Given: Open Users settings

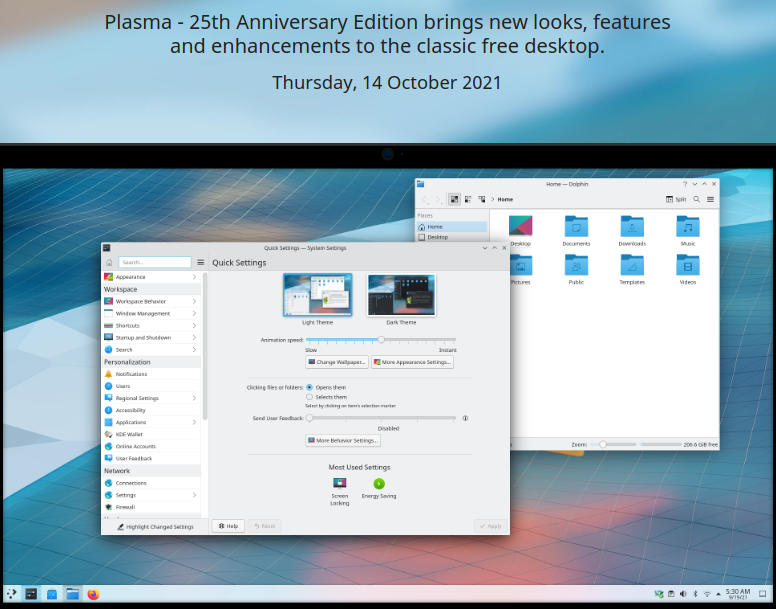Looking at the screenshot, I should point(151,386).
